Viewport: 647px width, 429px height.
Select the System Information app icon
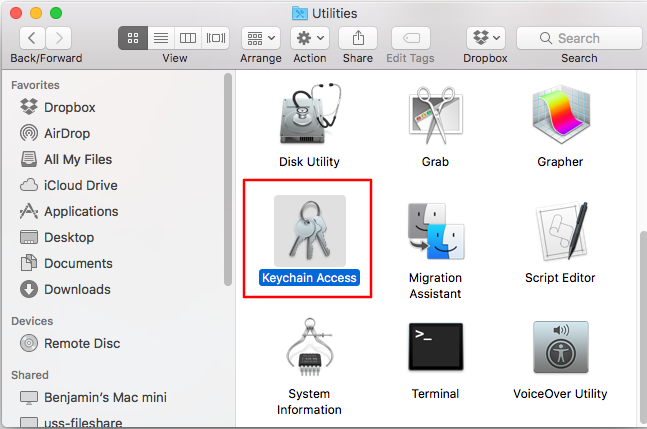(310, 347)
